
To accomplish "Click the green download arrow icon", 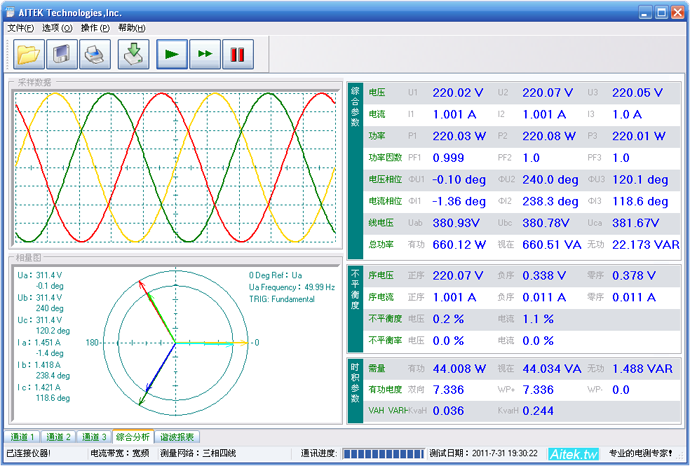I will pos(135,54).
